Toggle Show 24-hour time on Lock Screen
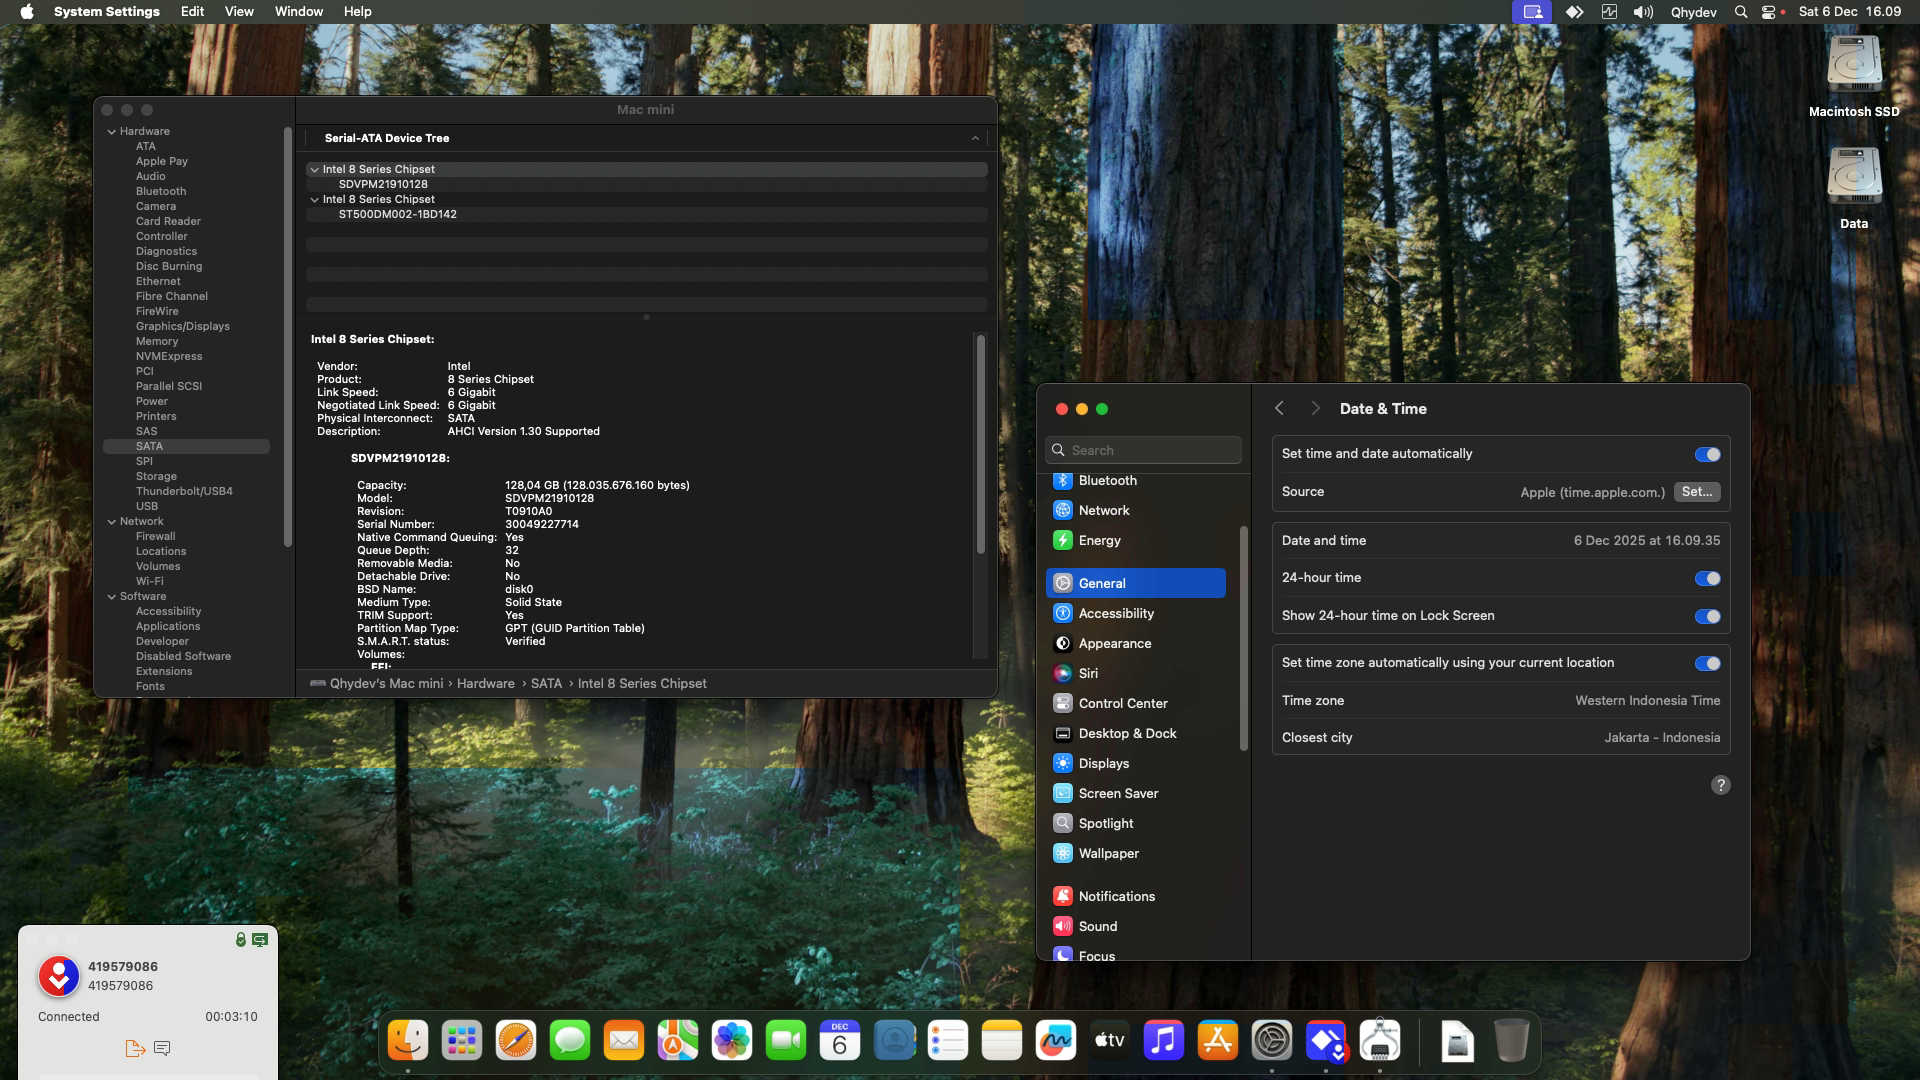1920x1080 pixels. [1706, 616]
